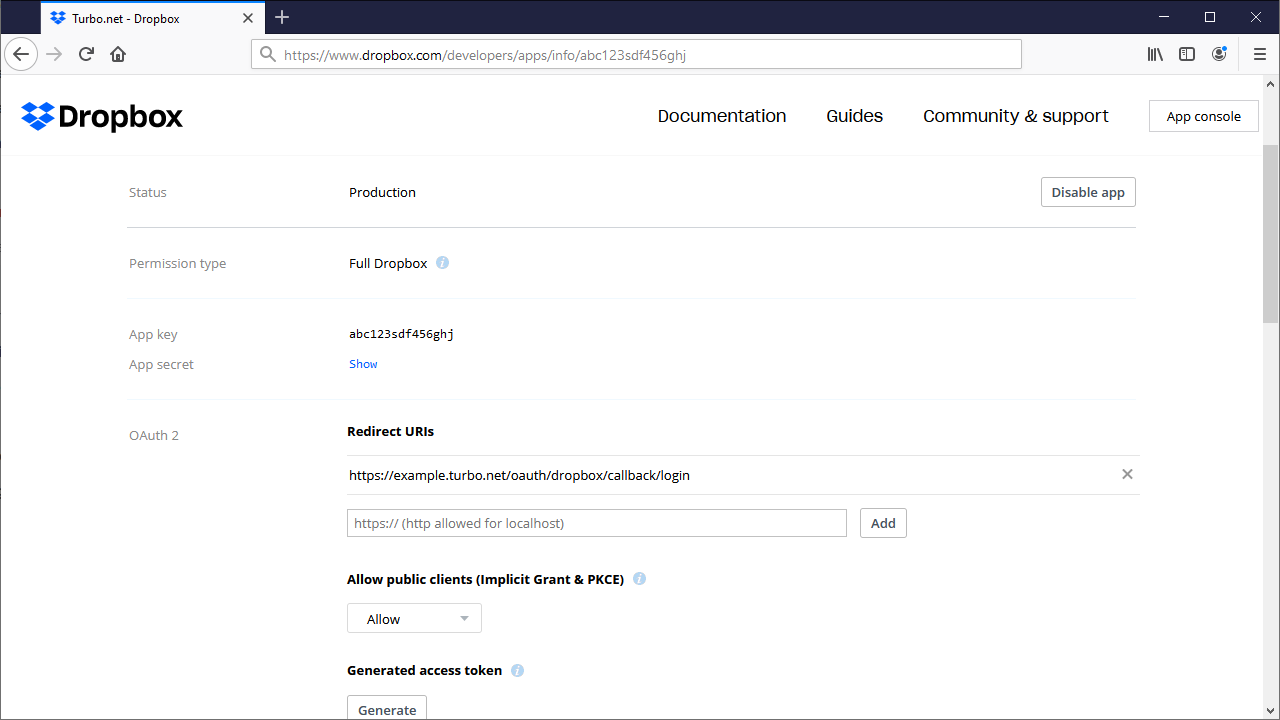This screenshot has width=1280, height=720.
Task: Click the Full Dropbox info icon
Action: (x=442, y=262)
